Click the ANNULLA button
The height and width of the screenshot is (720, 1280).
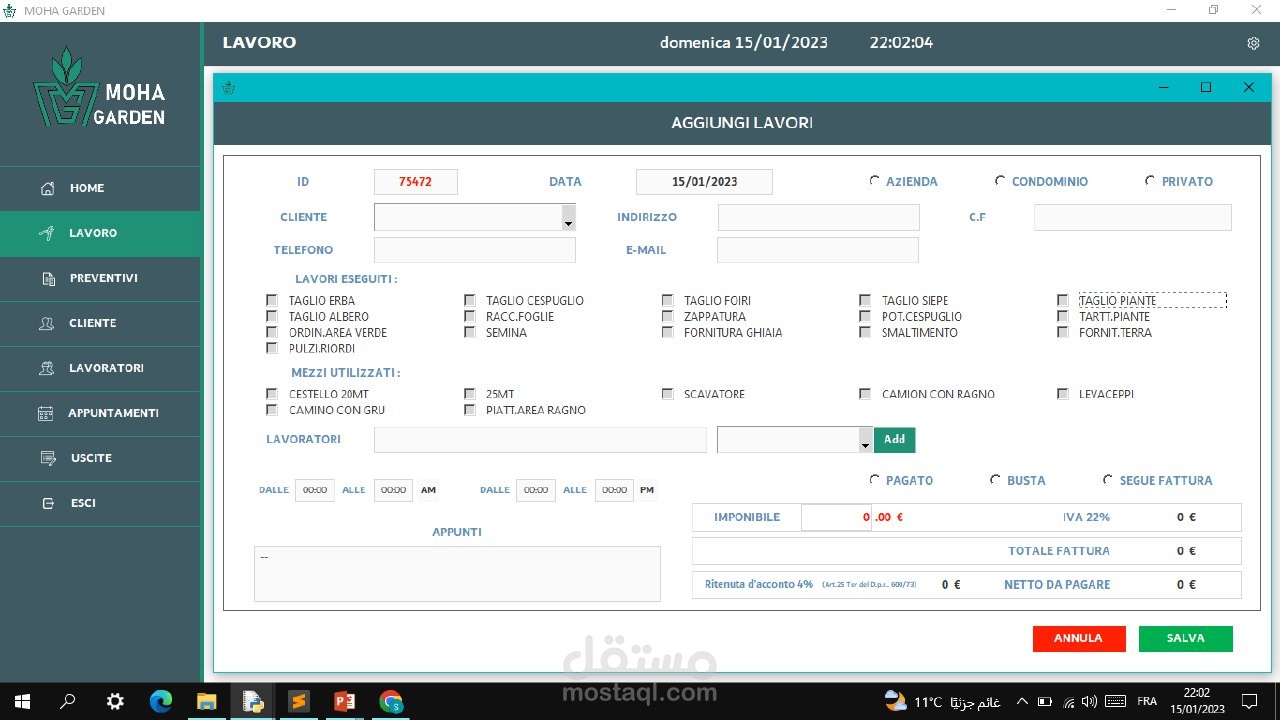1079,639
